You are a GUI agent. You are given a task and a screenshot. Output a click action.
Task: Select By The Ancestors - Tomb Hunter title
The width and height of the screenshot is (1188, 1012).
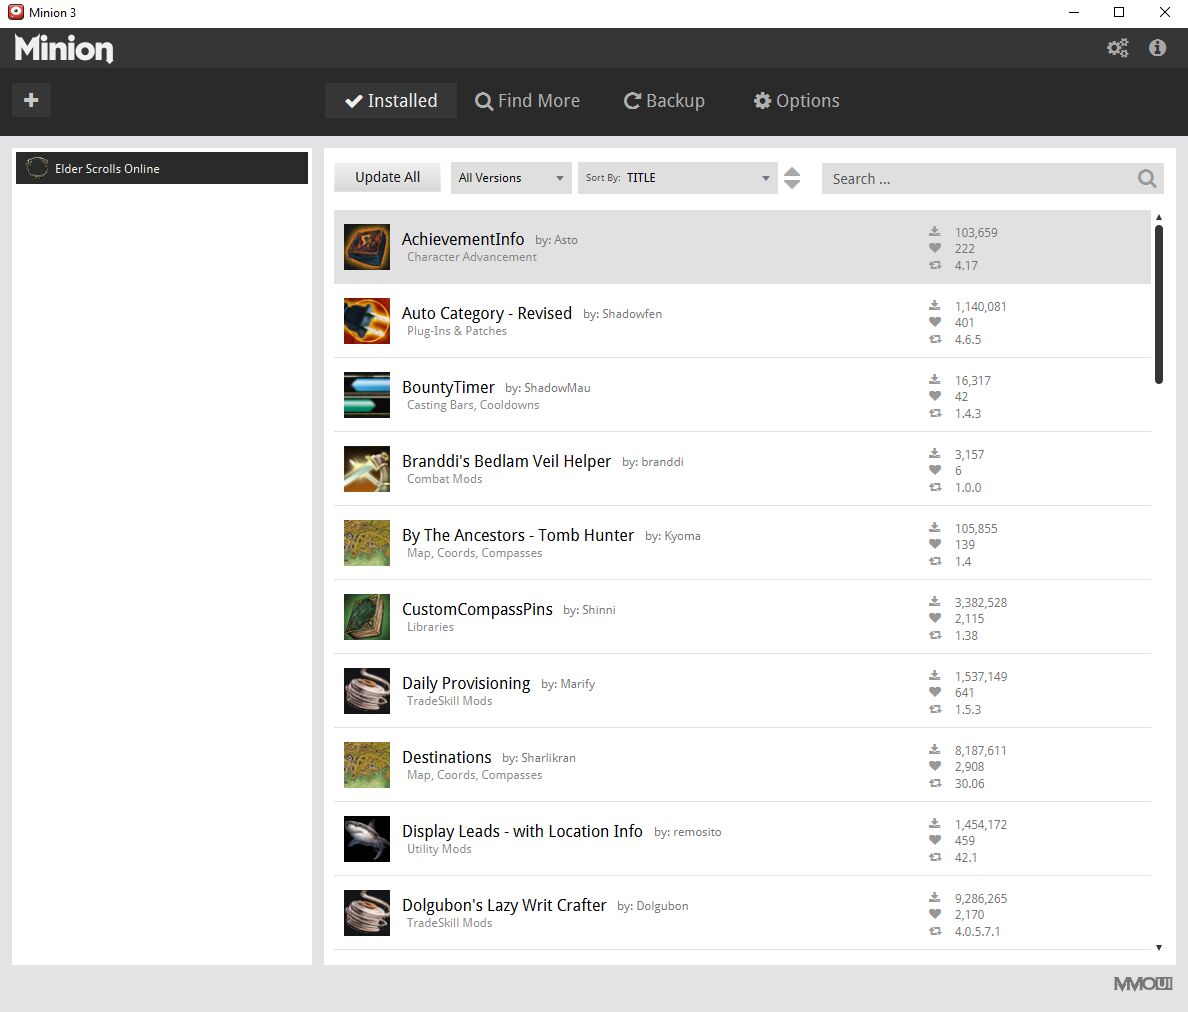pos(517,536)
